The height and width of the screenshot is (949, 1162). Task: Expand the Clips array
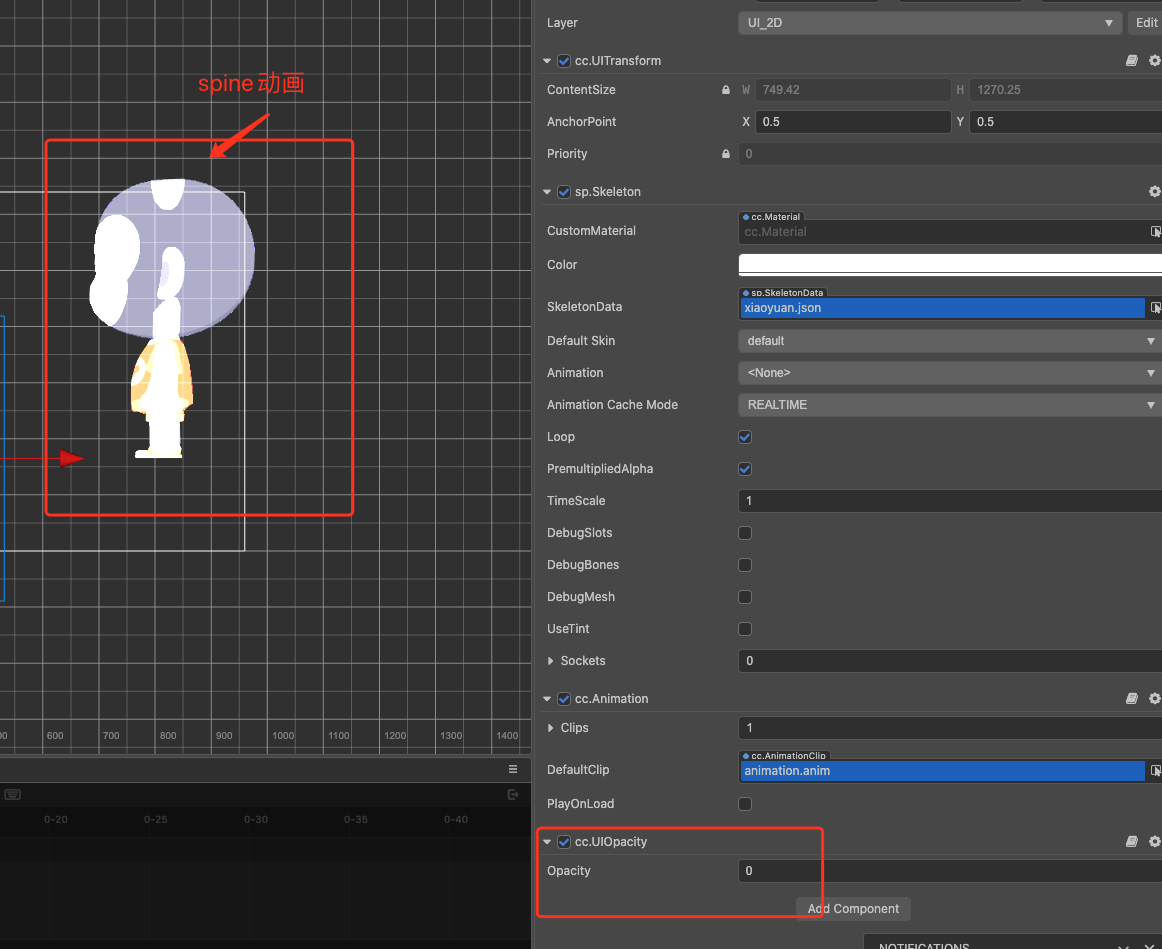pyautogui.click(x=551, y=728)
